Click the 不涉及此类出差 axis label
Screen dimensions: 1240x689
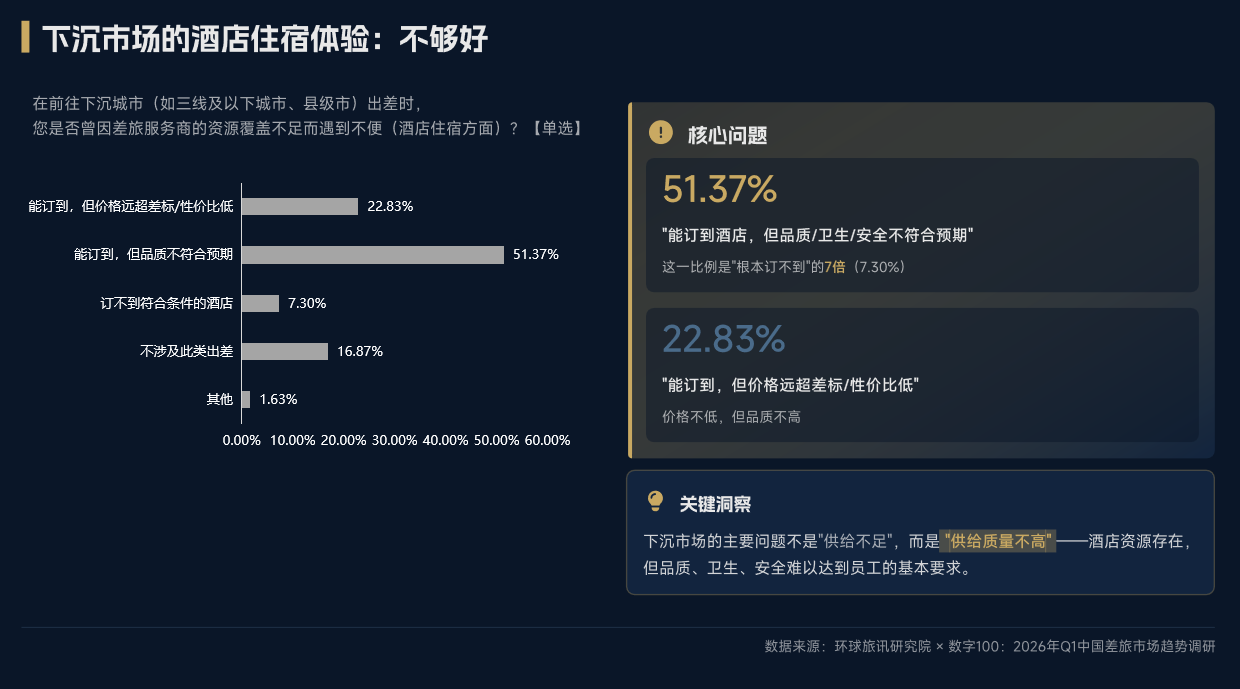[186, 351]
